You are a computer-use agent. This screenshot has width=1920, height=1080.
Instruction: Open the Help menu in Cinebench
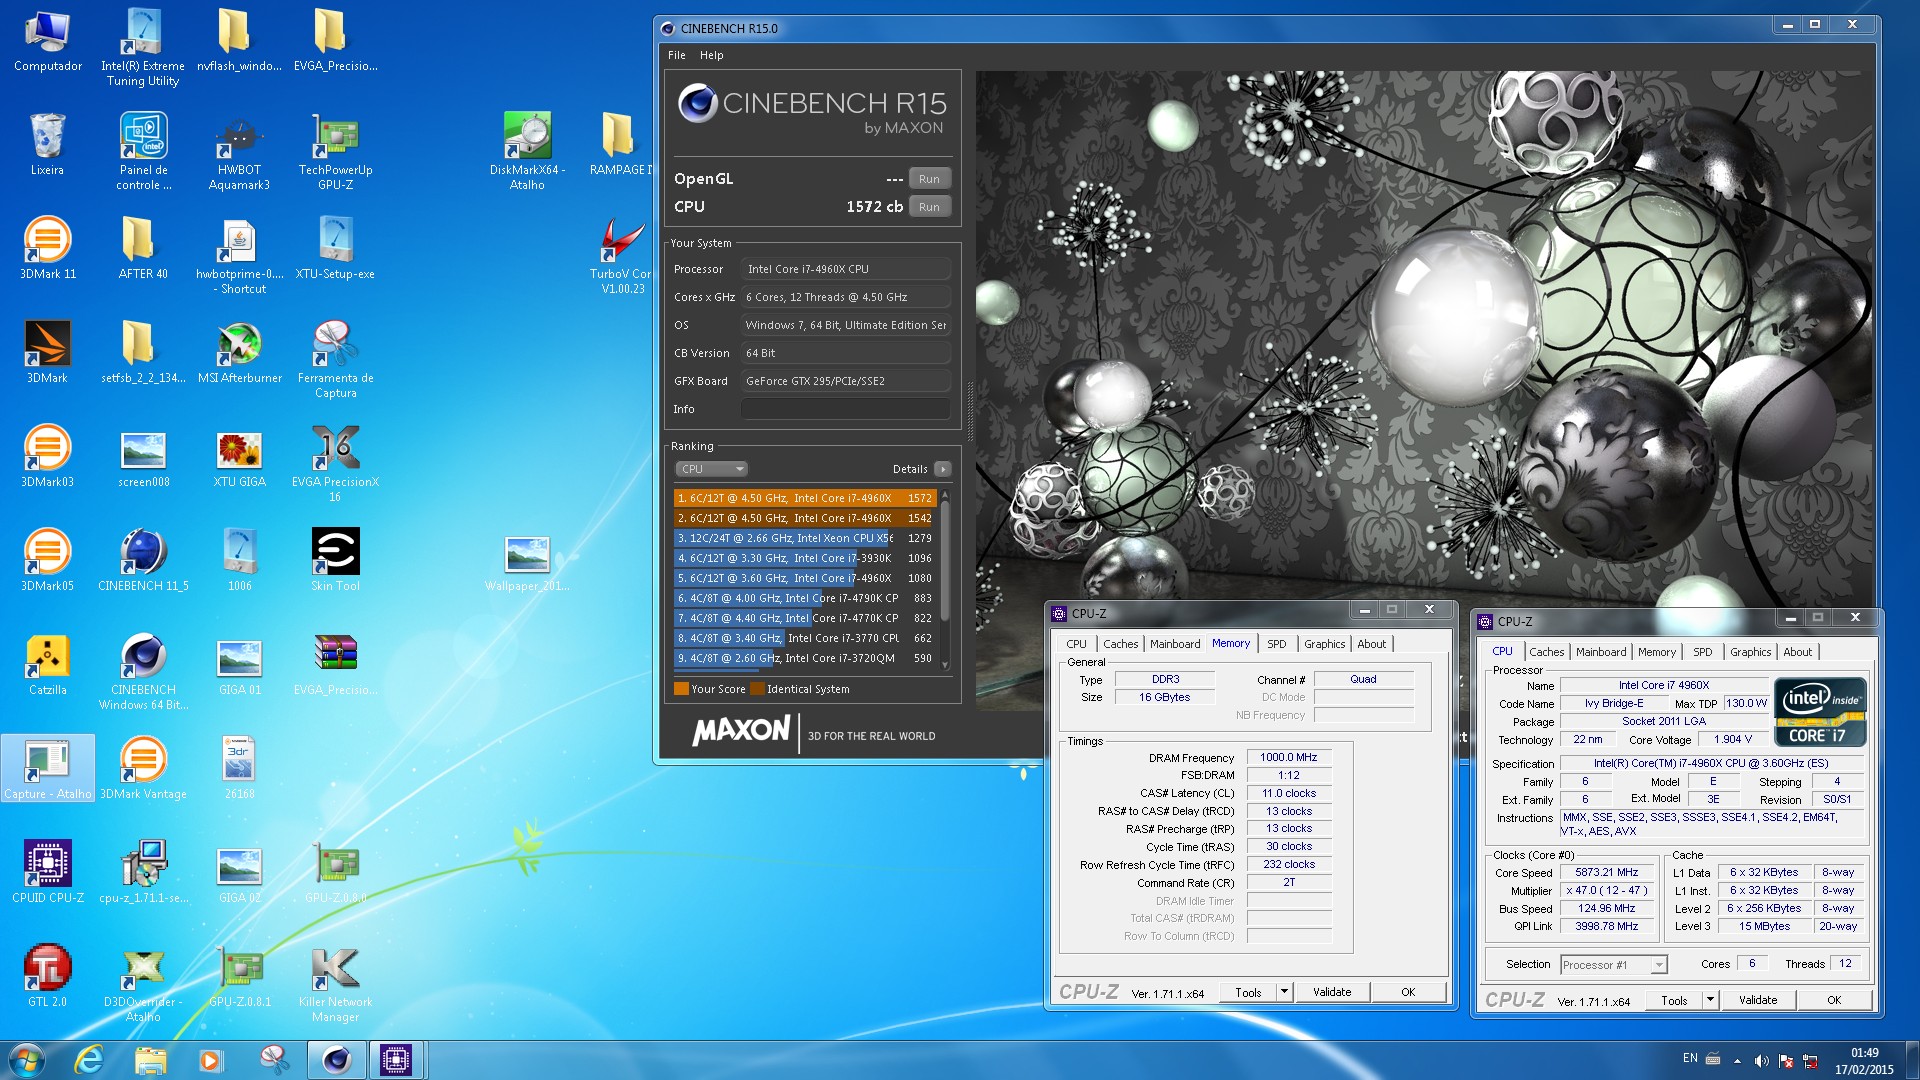point(711,55)
